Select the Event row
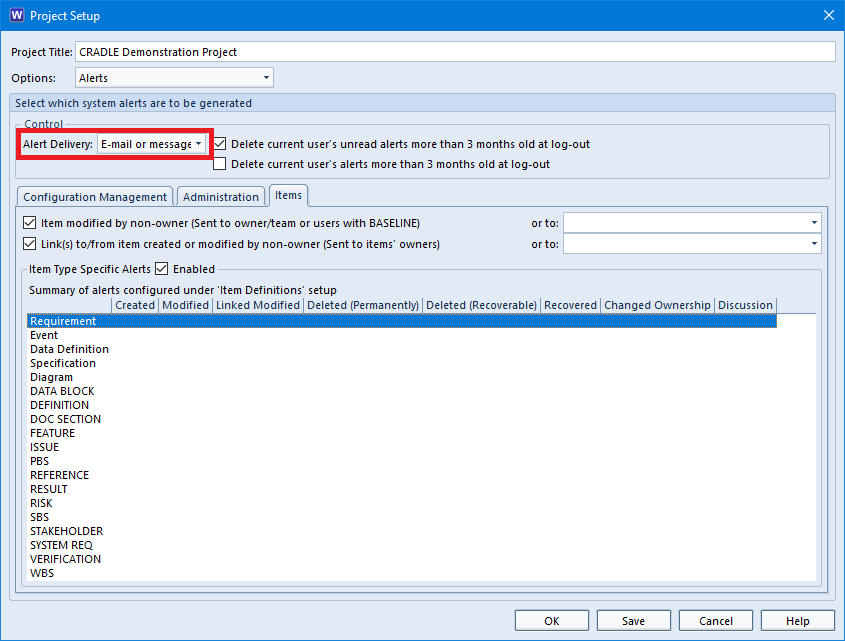This screenshot has height=641, width=845. point(402,335)
